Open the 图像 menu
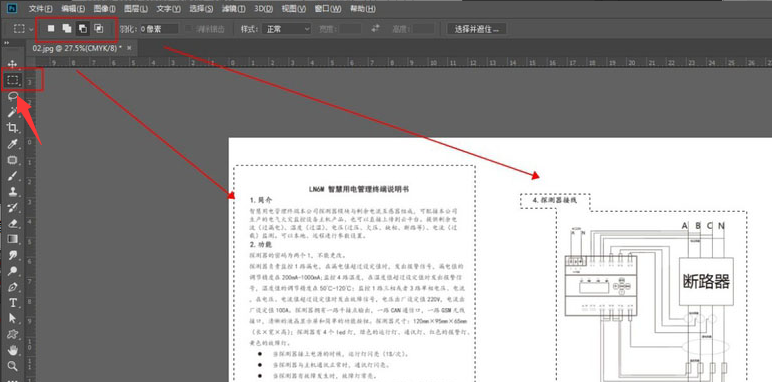The image size is (772, 382). (104, 9)
